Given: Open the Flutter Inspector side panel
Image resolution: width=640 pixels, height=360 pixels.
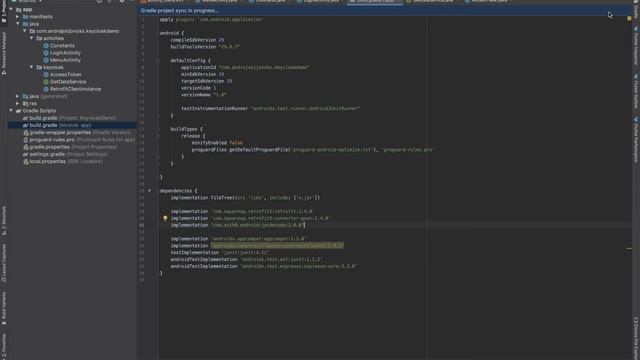Looking at the screenshot, I should 636,46.
